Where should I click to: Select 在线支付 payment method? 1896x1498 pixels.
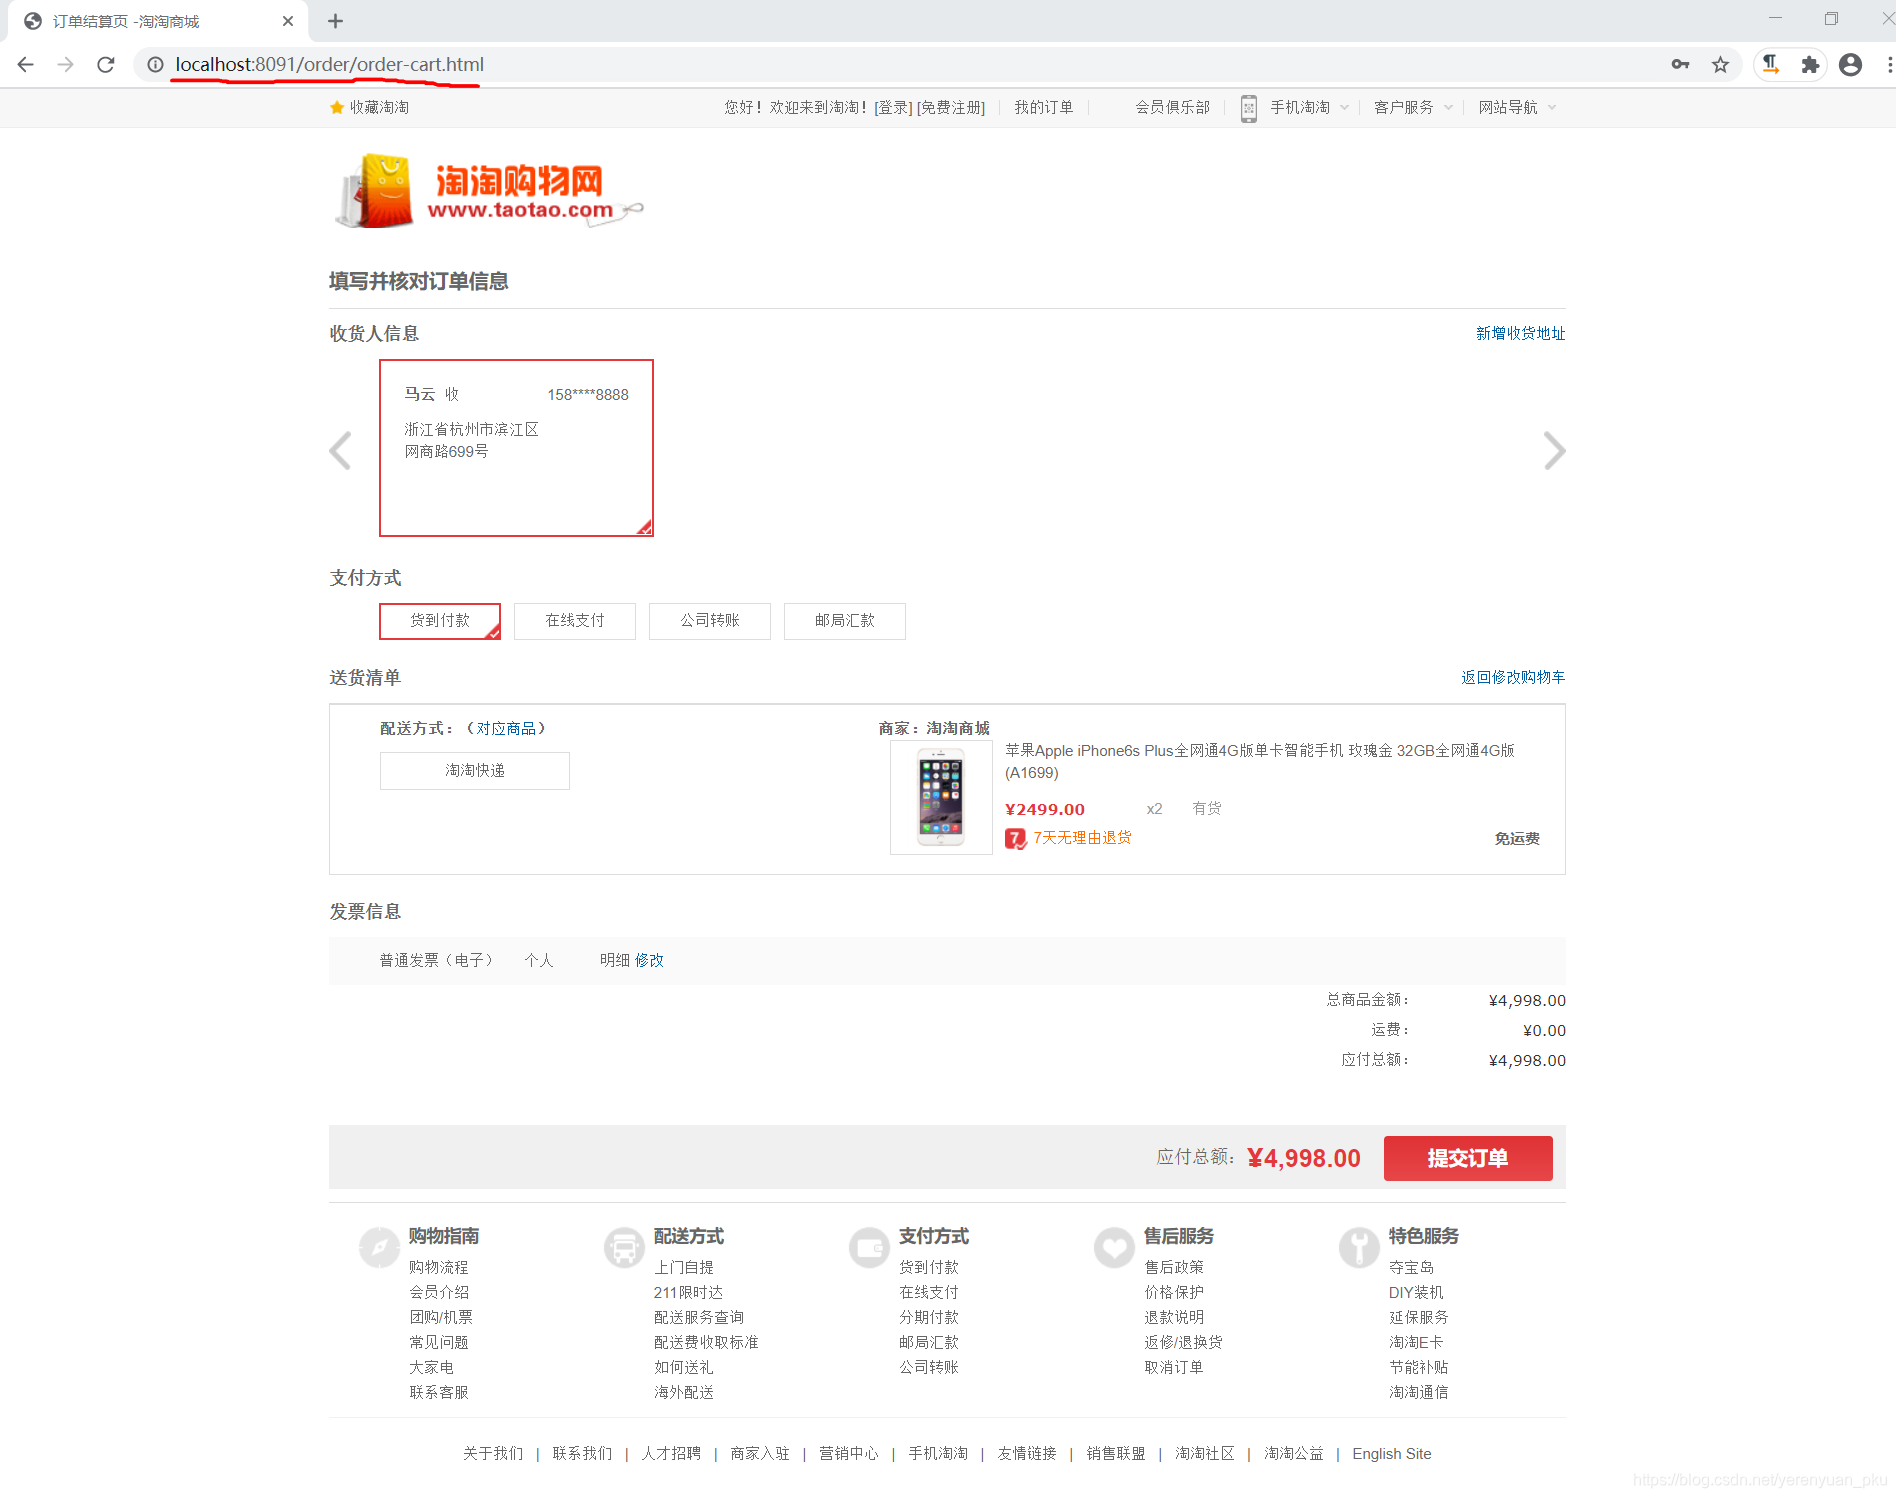tap(575, 621)
